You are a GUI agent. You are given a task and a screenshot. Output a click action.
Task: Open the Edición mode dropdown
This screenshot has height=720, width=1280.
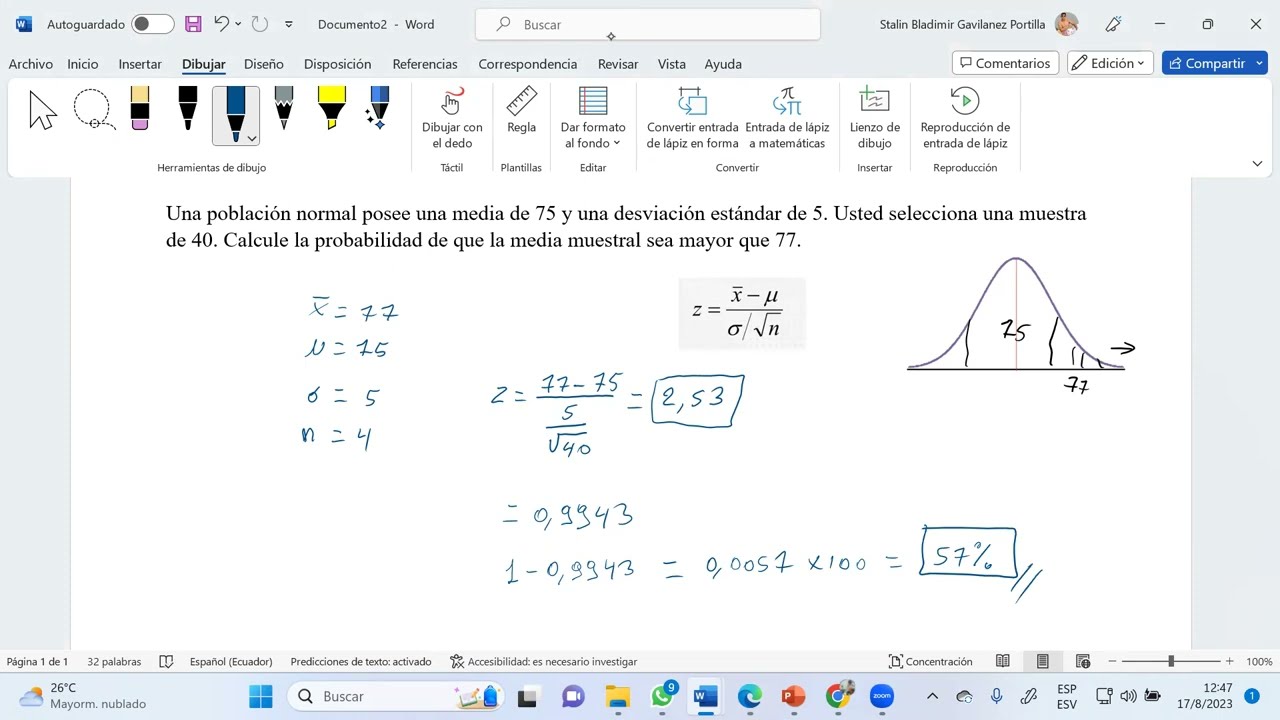point(1110,63)
